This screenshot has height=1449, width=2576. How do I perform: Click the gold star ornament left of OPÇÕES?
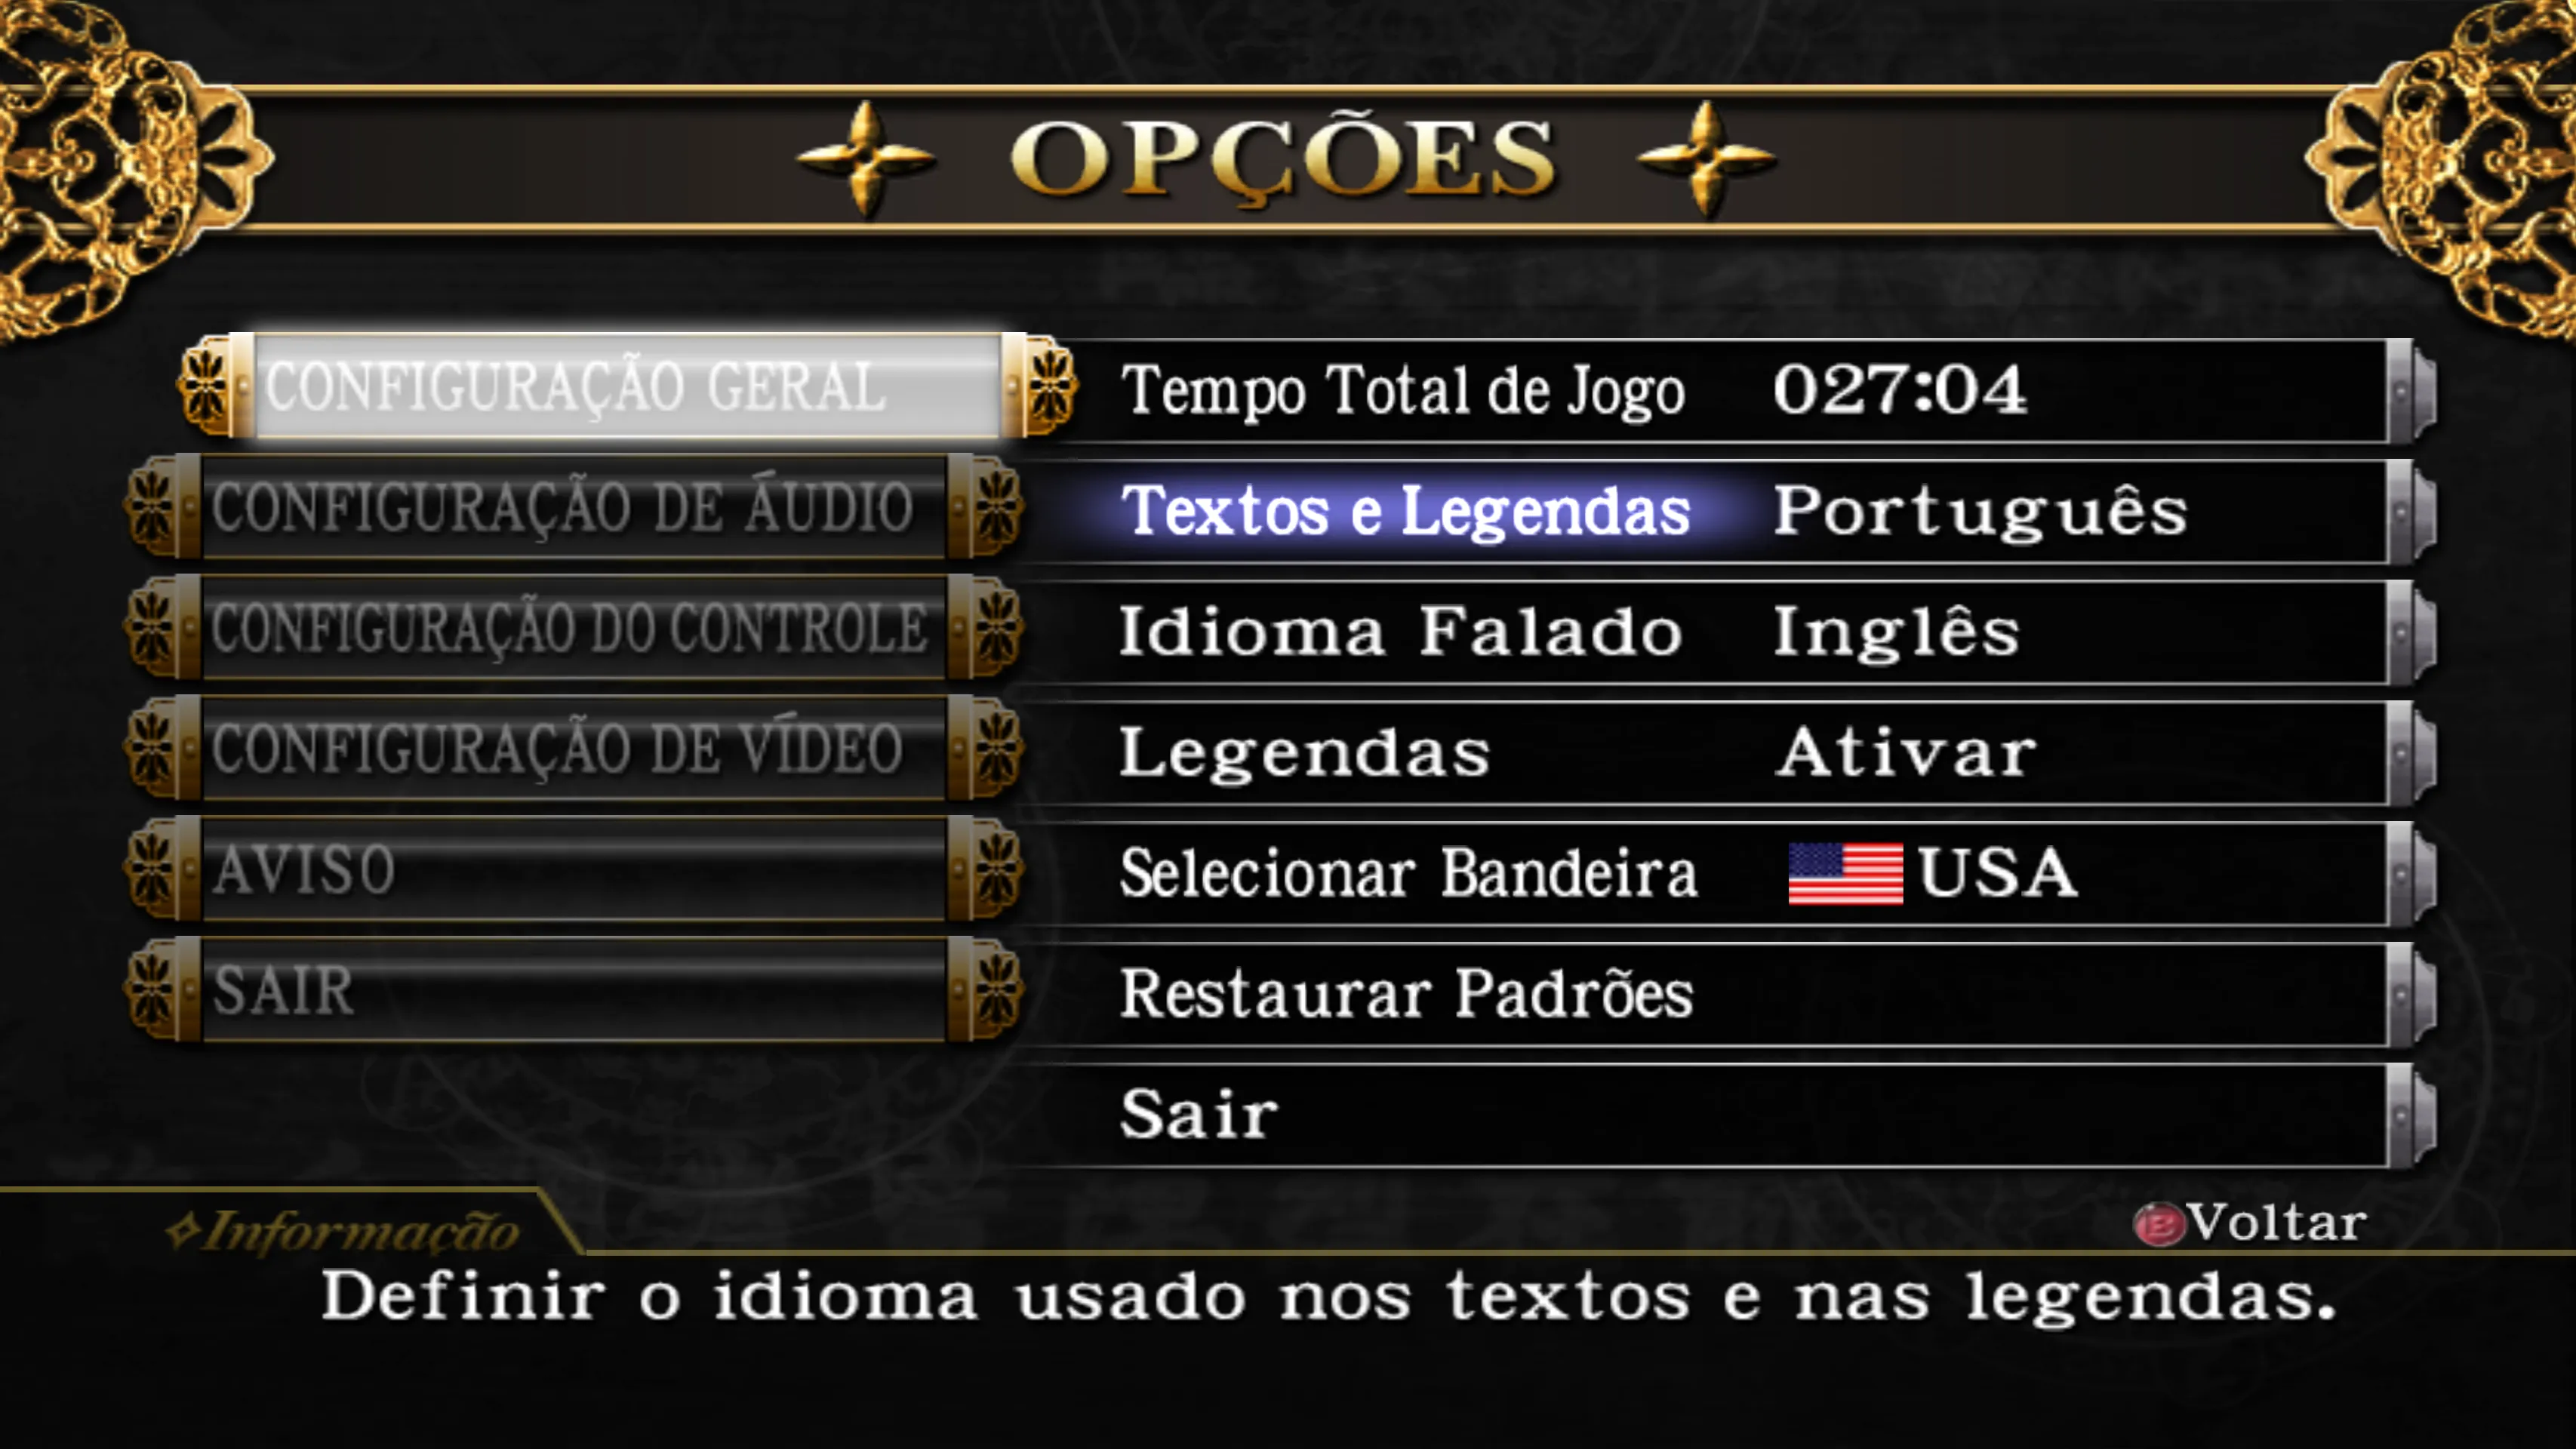click(866, 158)
